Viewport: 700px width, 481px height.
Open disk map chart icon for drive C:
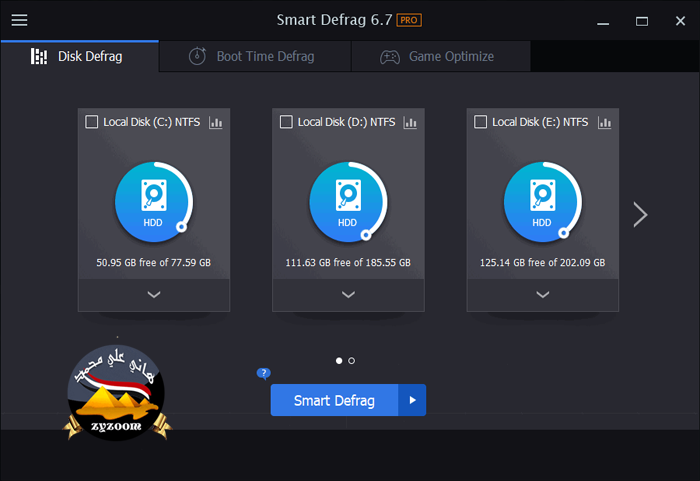[x=216, y=123]
